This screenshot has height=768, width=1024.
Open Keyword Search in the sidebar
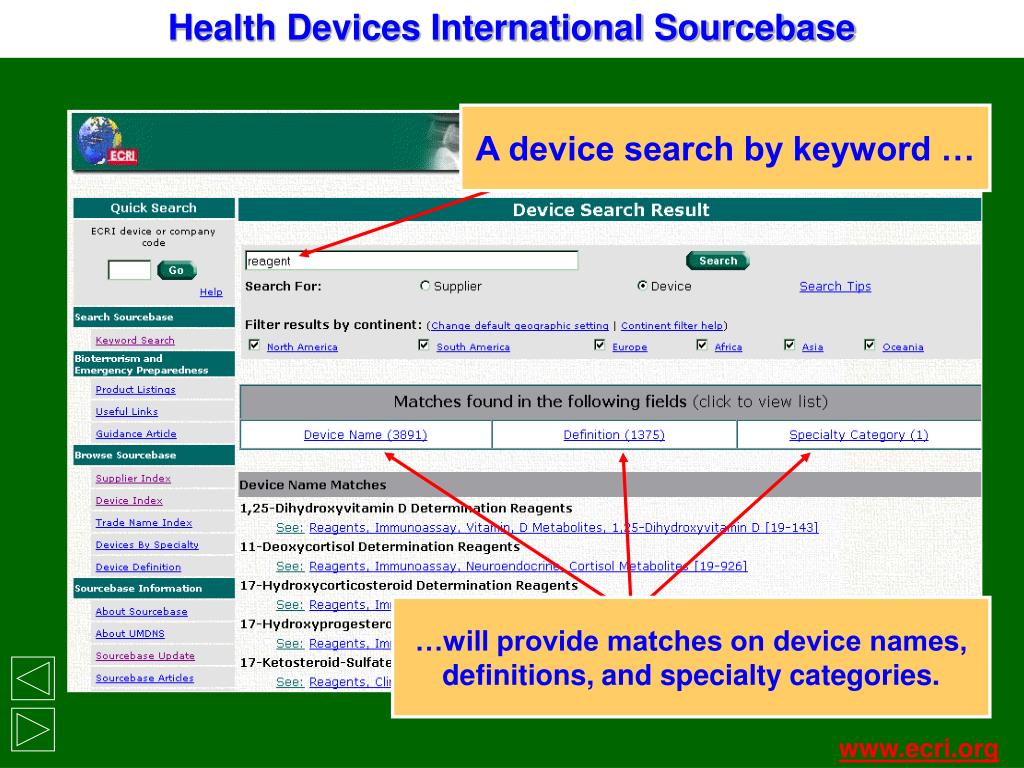point(135,340)
